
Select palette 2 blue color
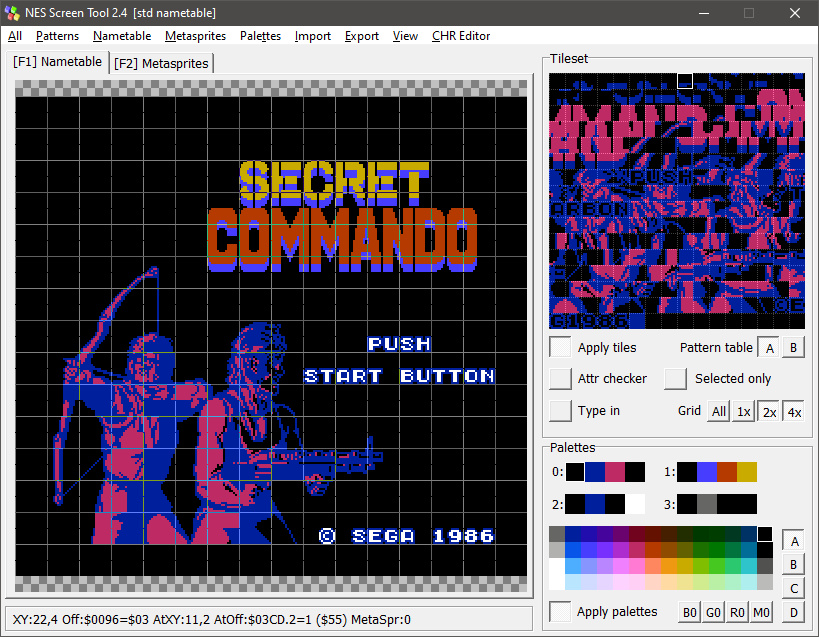pyautogui.click(x=595, y=504)
